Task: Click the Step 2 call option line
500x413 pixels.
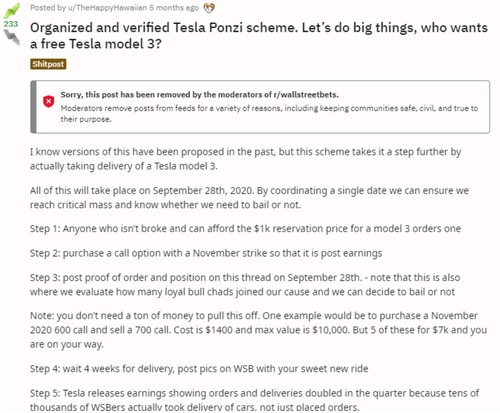Action: coord(206,253)
